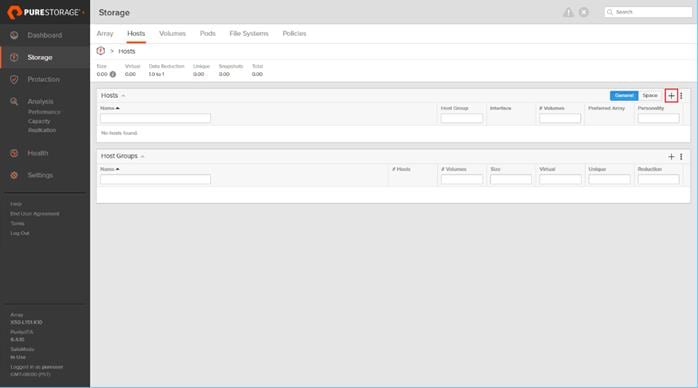Click the Size info icon
The width and height of the screenshot is (698, 388).
[113, 74]
